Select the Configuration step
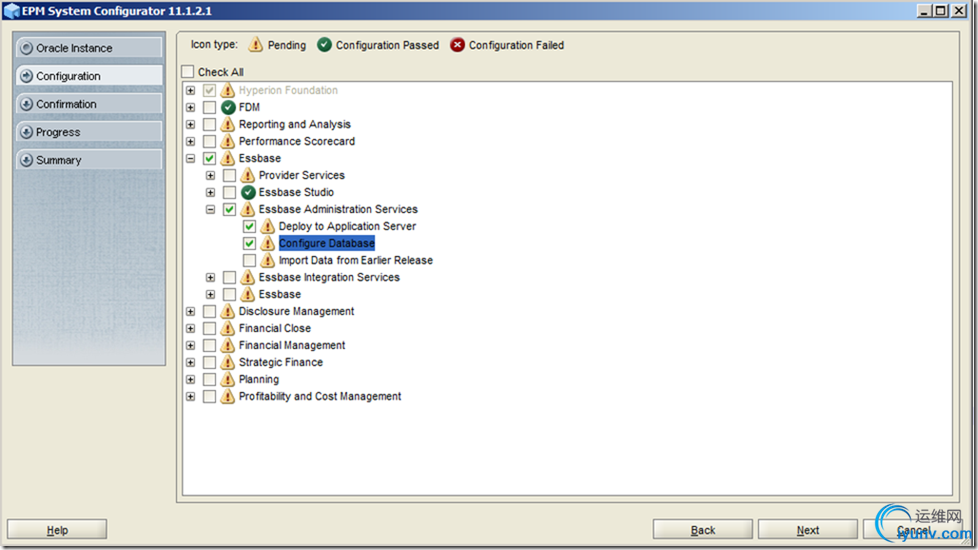The image size is (978, 550). [x=89, y=76]
